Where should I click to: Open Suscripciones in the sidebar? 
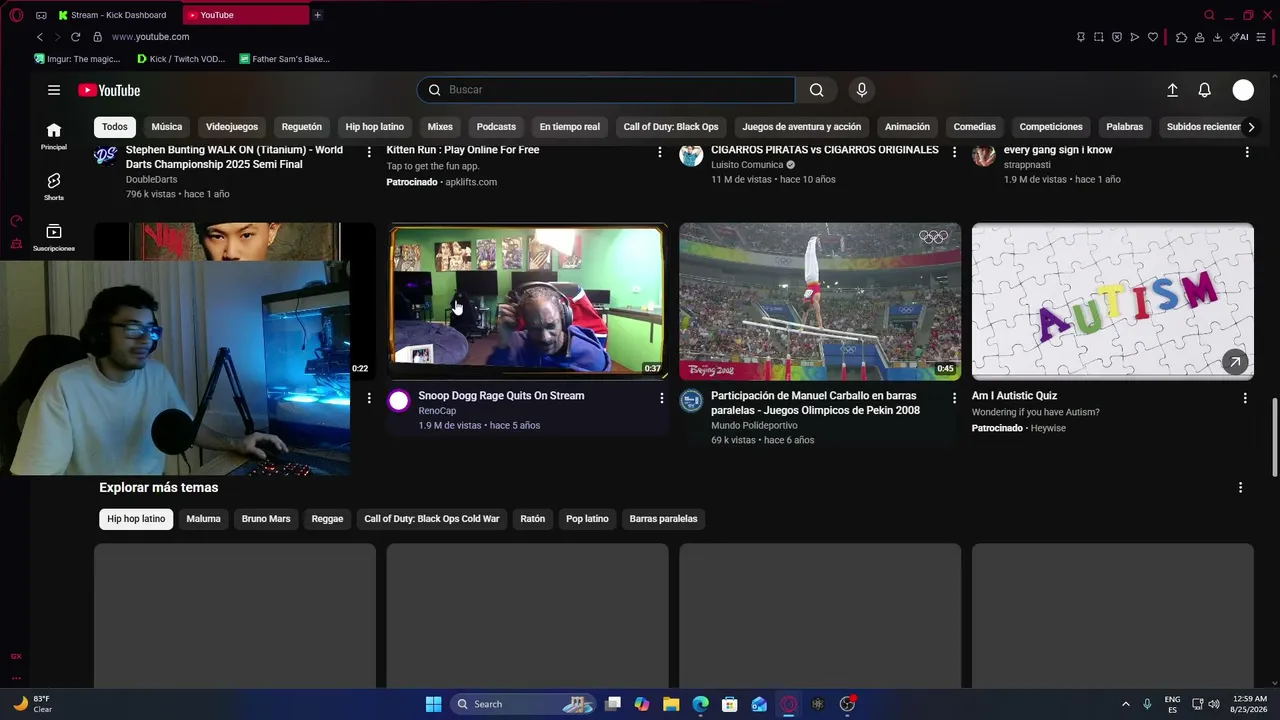coord(54,237)
